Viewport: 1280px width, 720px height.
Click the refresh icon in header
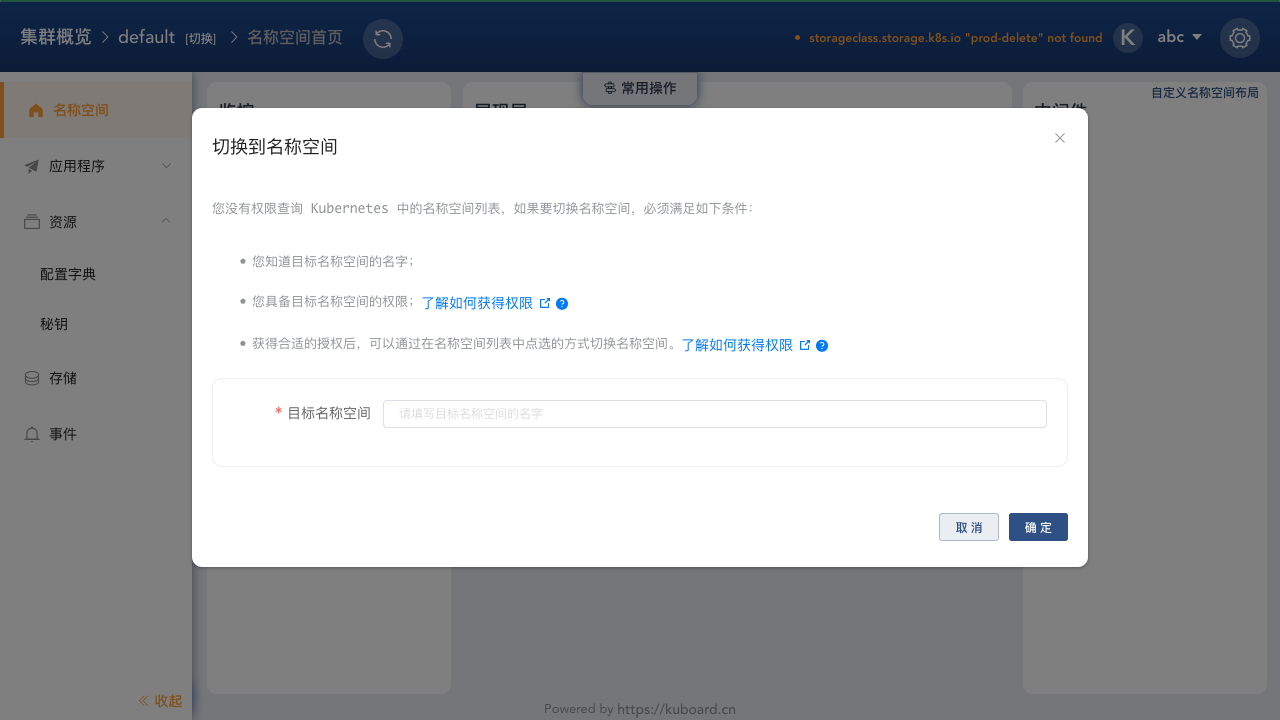pyautogui.click(x=382, y=39)
